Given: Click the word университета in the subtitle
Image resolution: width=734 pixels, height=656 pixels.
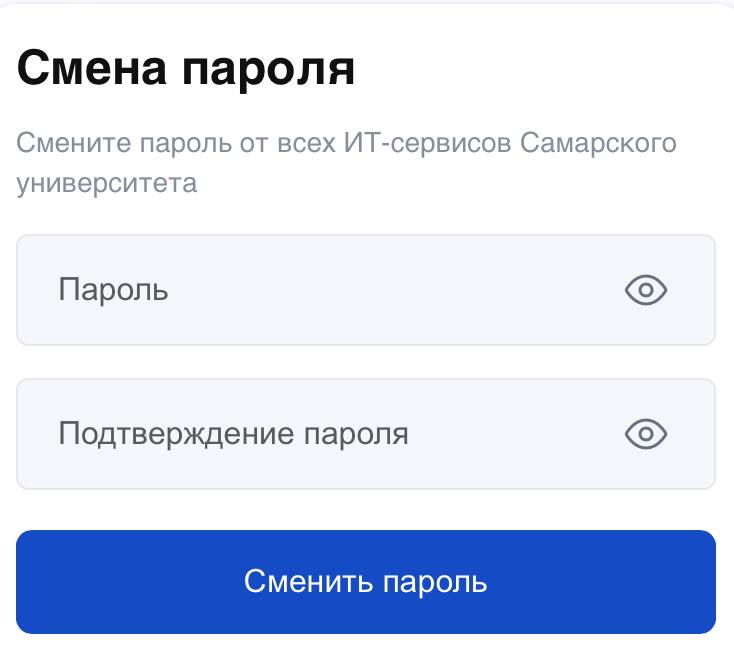Looking at the screenshot, I should (107, 184).
